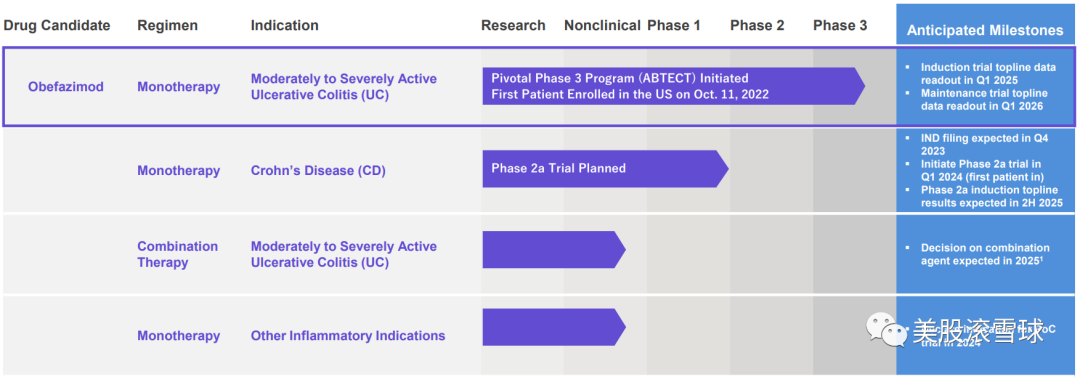Click the Indication column header
1080x379 pixels.
(284, 25)
